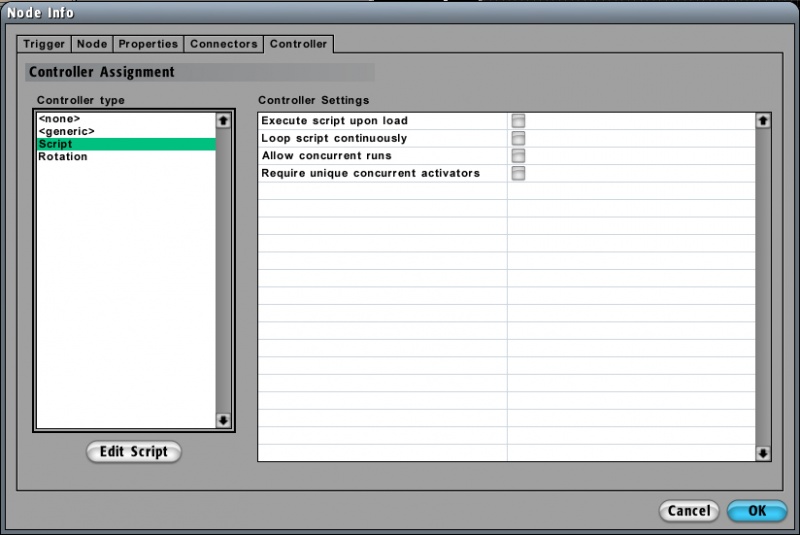Open the Node tab
800x535 pixels.
point(92,44)
